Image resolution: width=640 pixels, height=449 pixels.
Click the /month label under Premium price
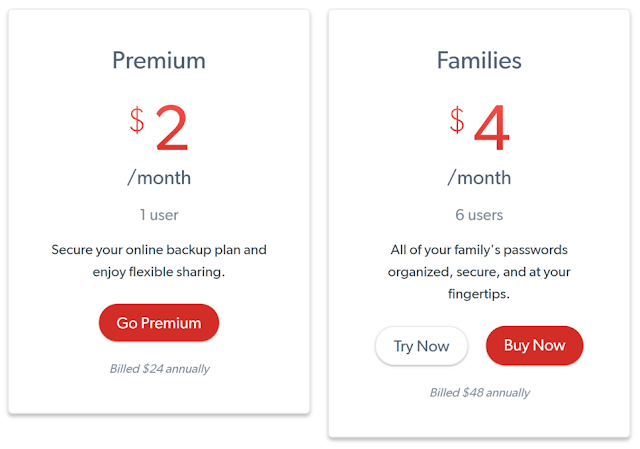click(159, 178)
